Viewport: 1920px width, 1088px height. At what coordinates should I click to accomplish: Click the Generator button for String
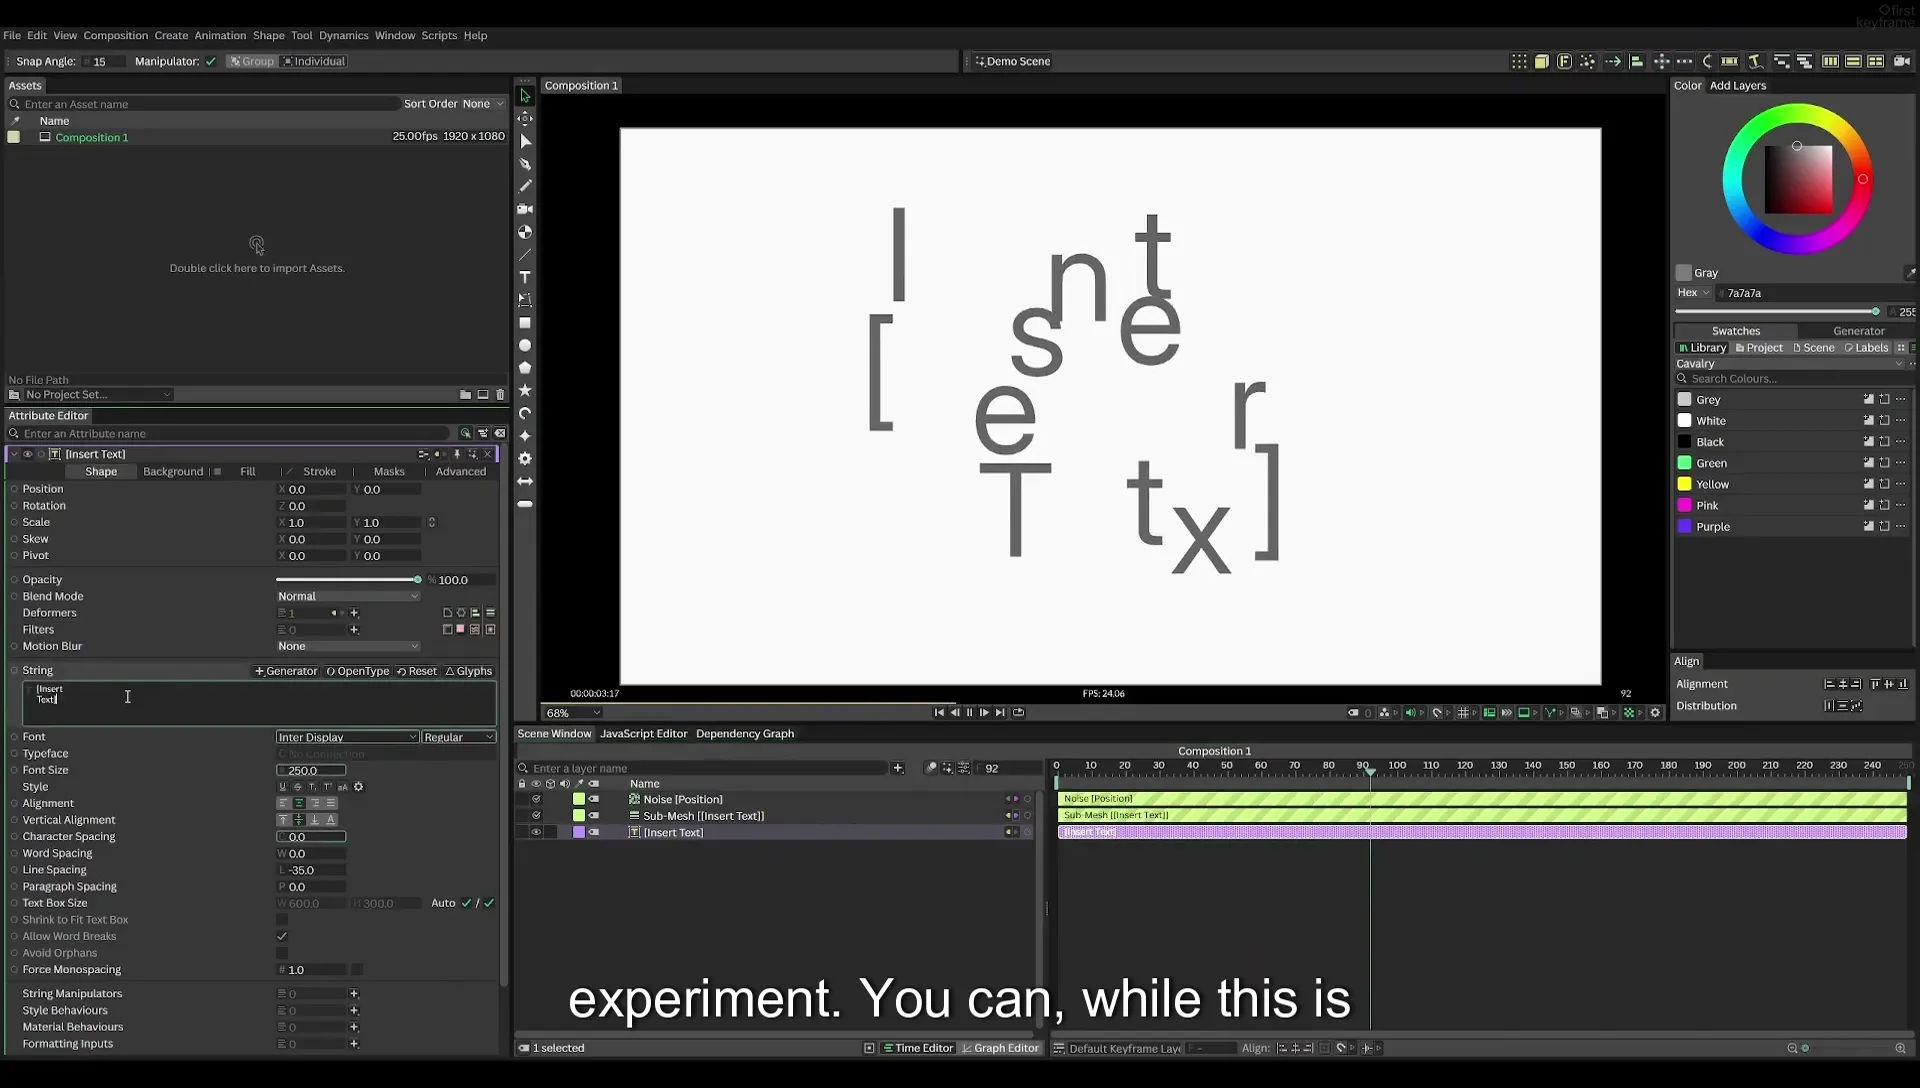[286, 671]
